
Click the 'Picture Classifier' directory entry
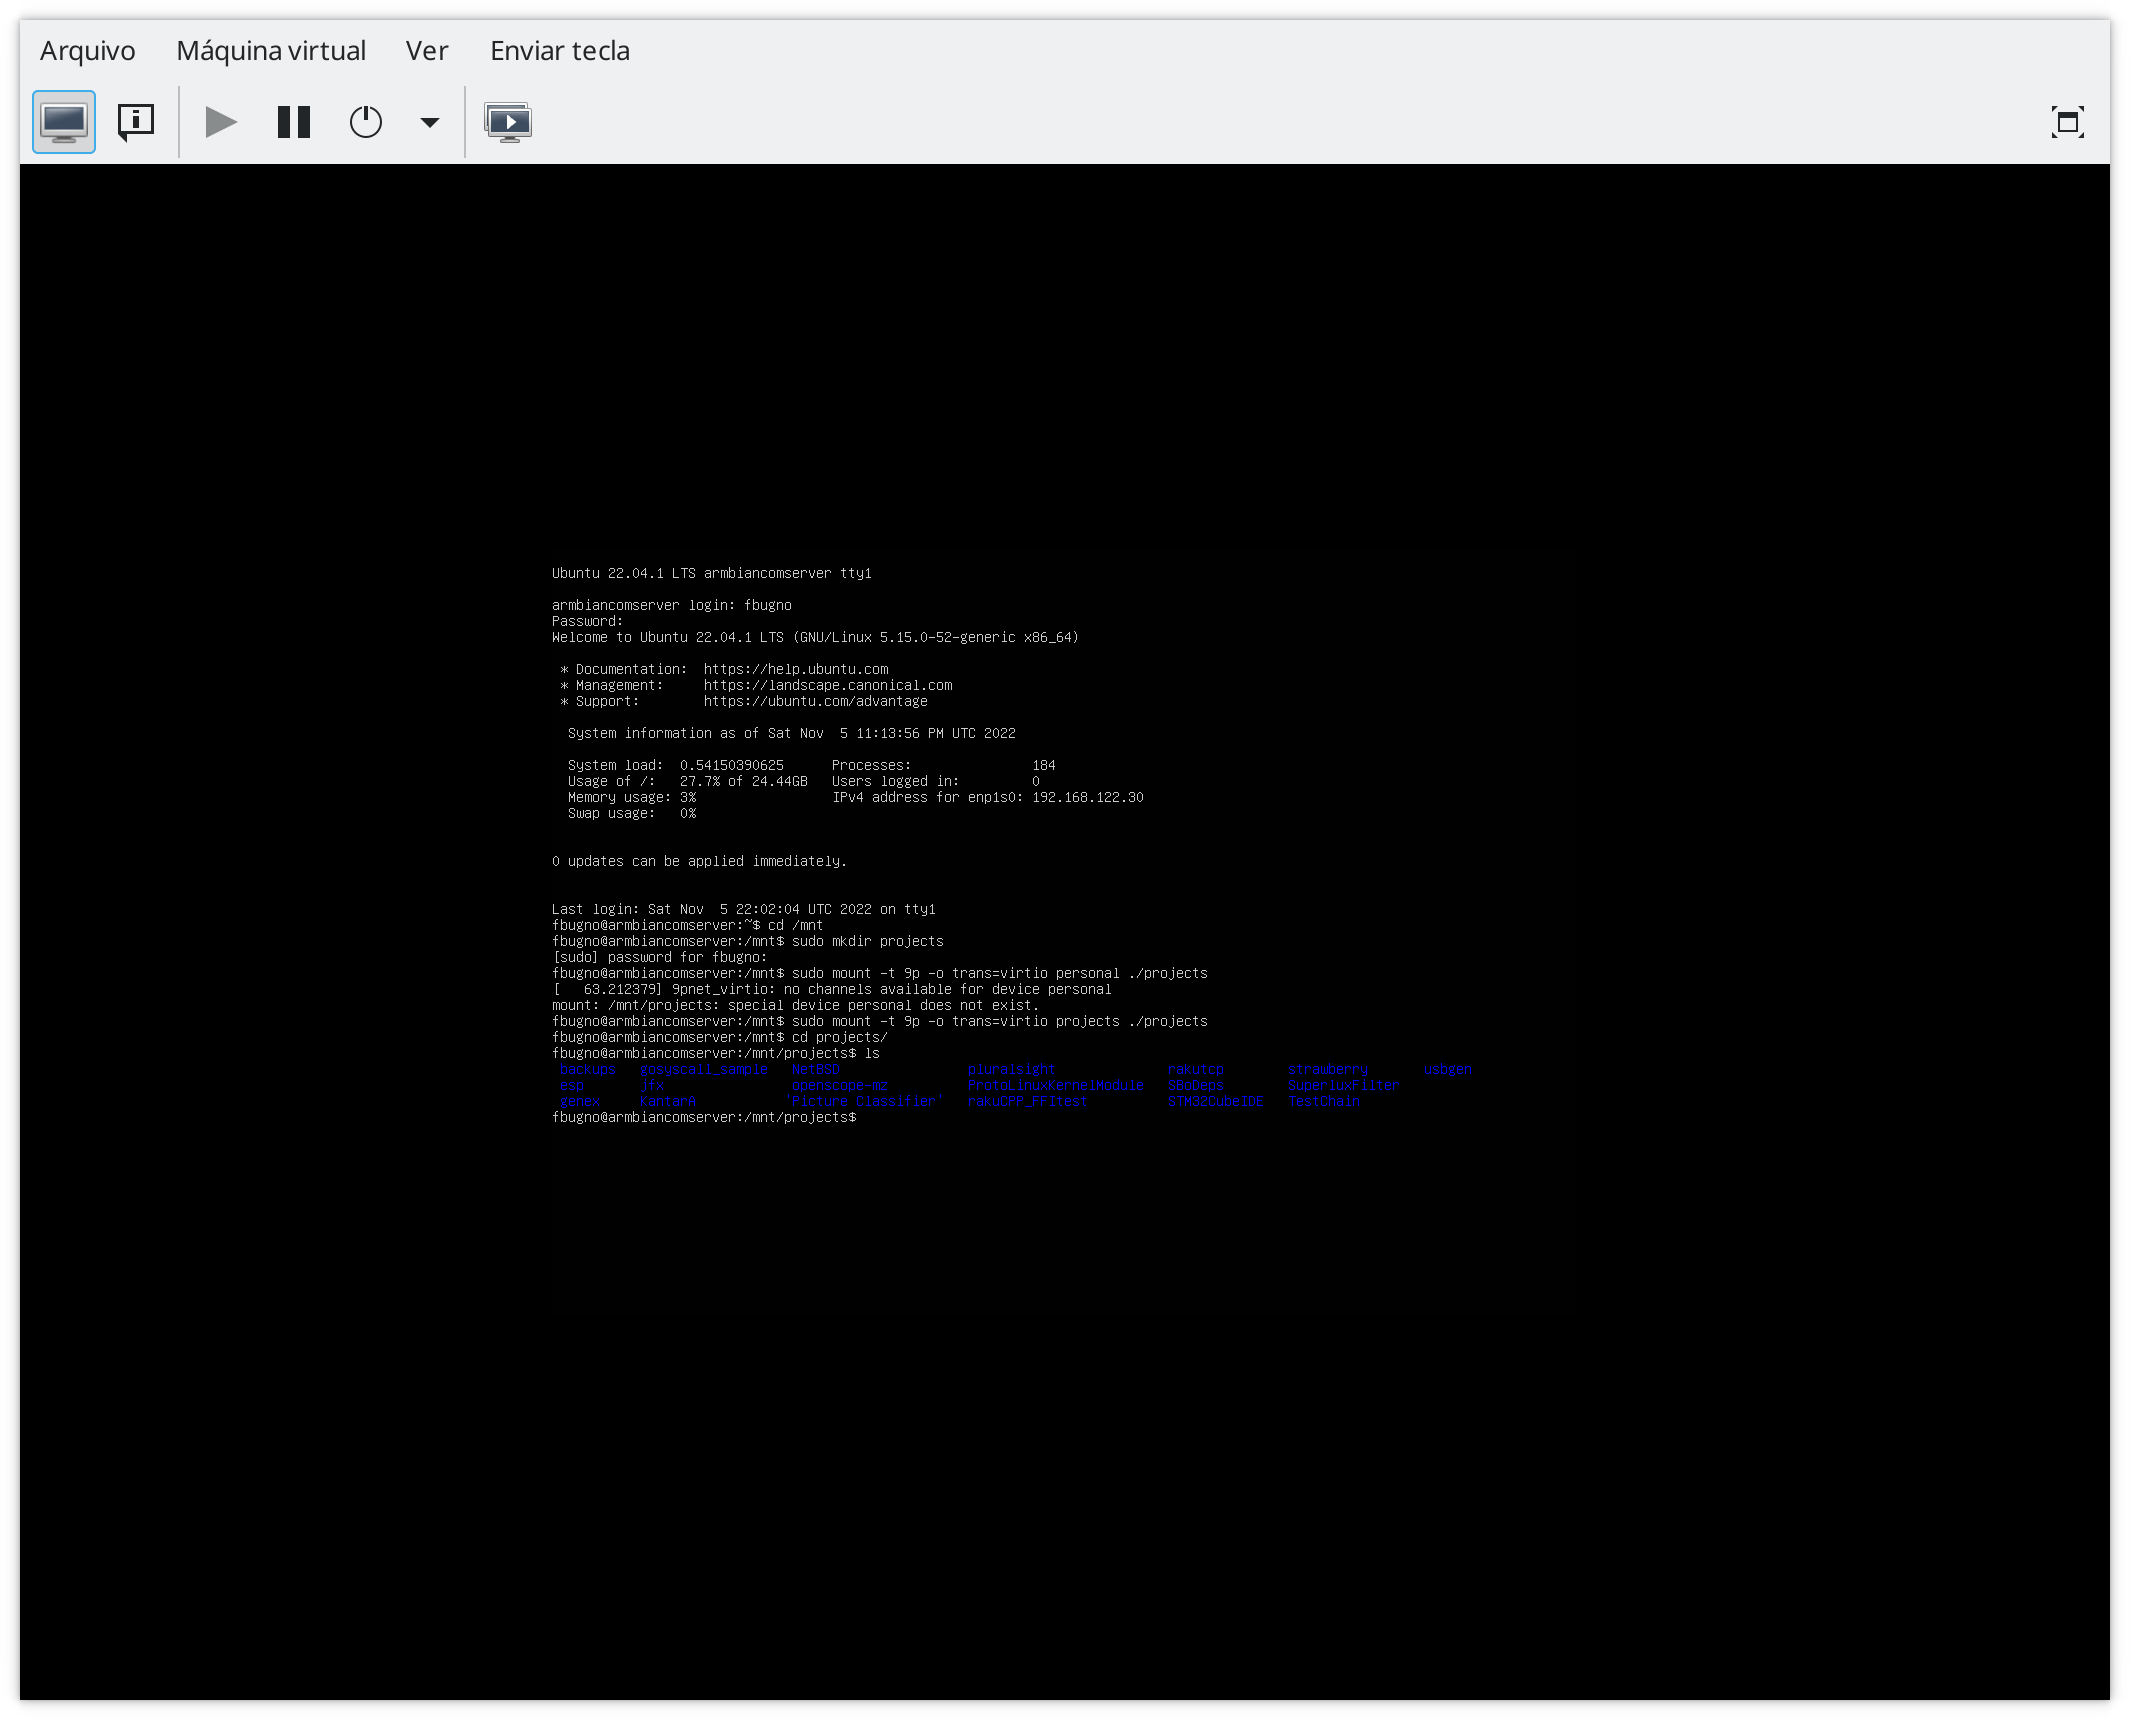(865, 1101)
